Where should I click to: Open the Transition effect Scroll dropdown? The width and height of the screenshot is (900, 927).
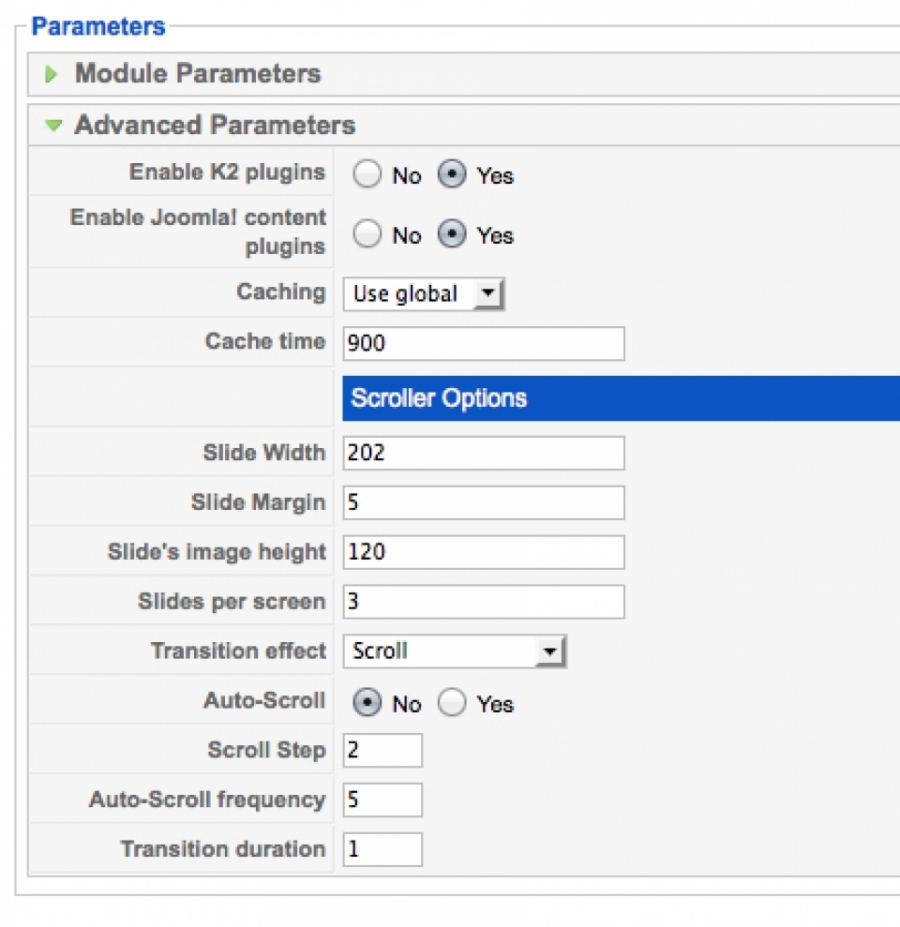coord(455,652)
